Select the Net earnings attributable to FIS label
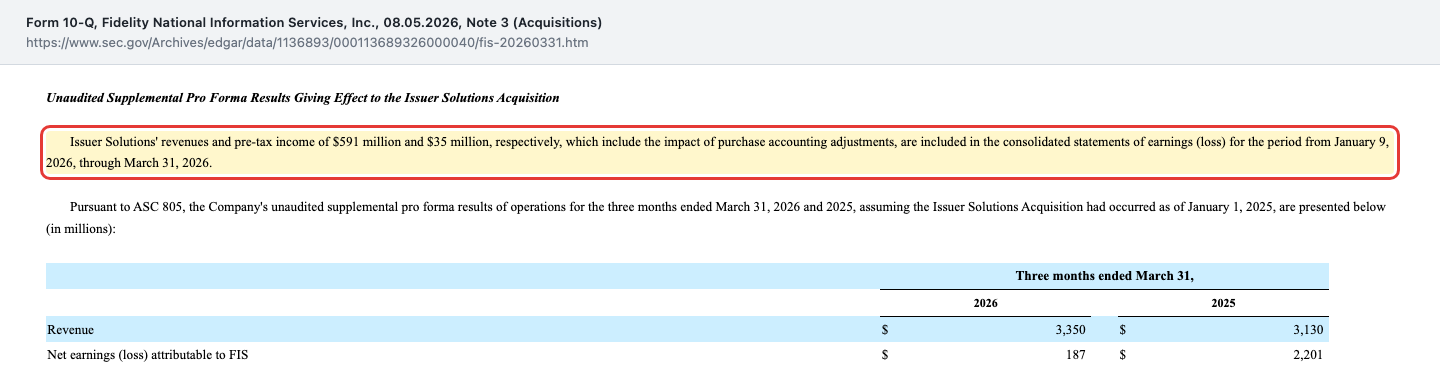This screenshot has height=390, width=1440. pyautogui.click(x=147, y=355)
